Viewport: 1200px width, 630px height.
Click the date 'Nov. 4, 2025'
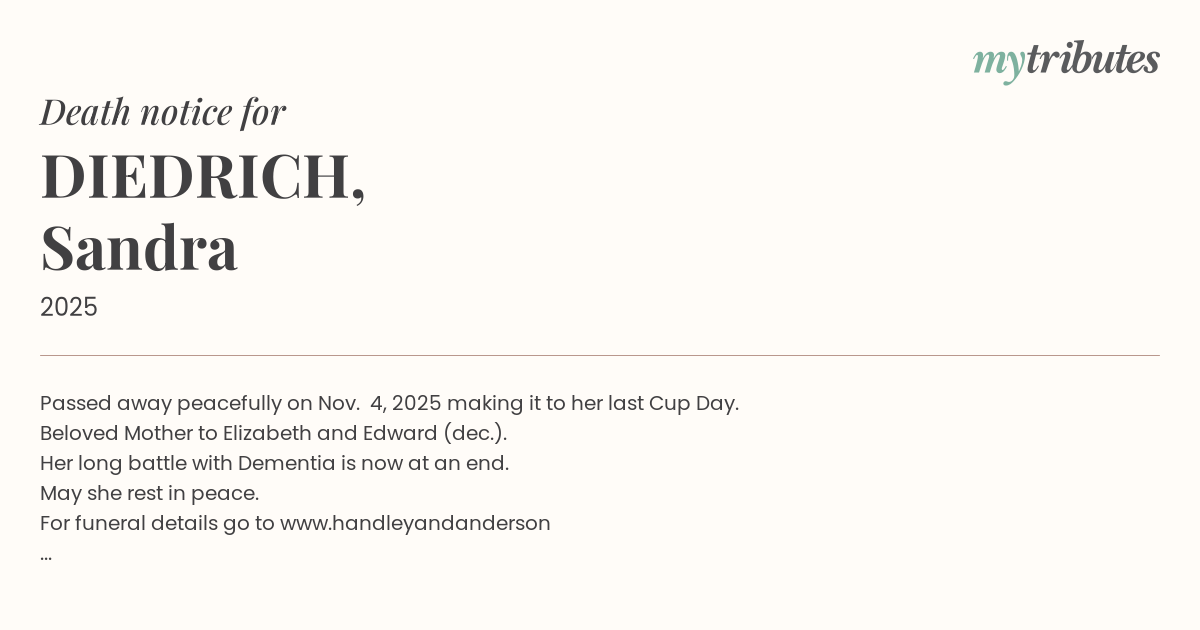pyautogui.click(x=379, y=403)
